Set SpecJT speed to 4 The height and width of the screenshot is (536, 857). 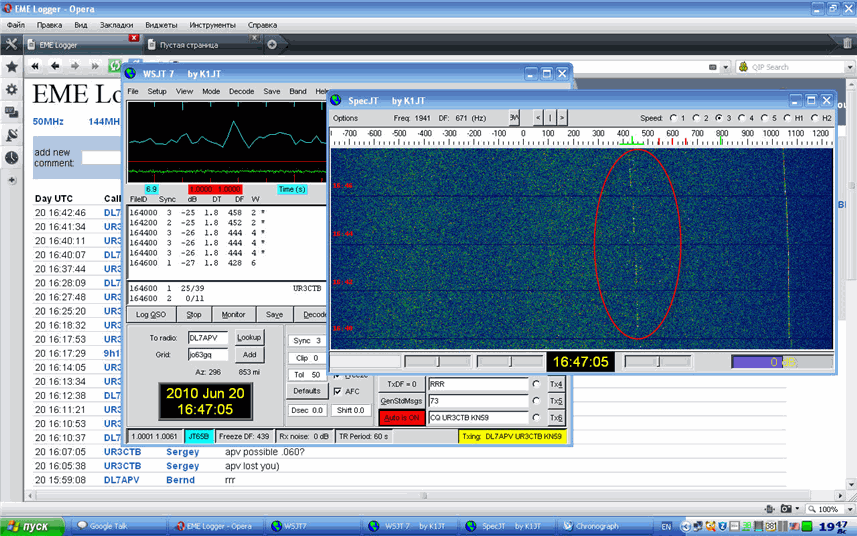click(x=742, y=118)
